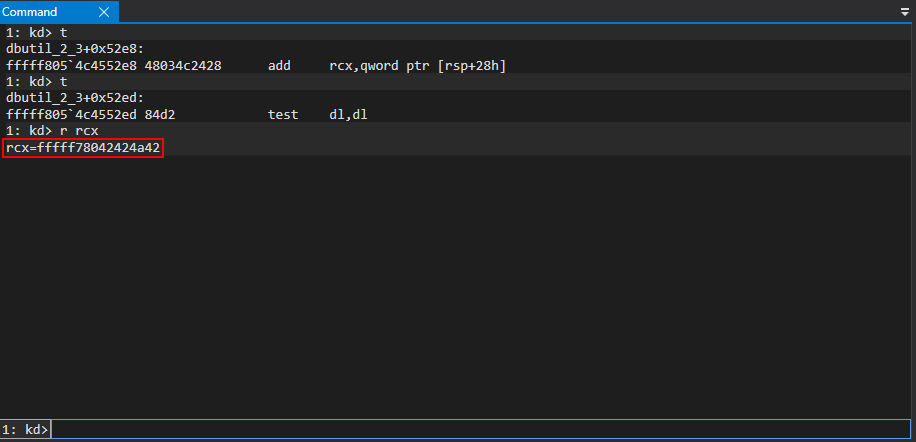Viewport: 916px width, 442px height.
Task: Click the first 'kd> t' trace command line
Action: 36,32
